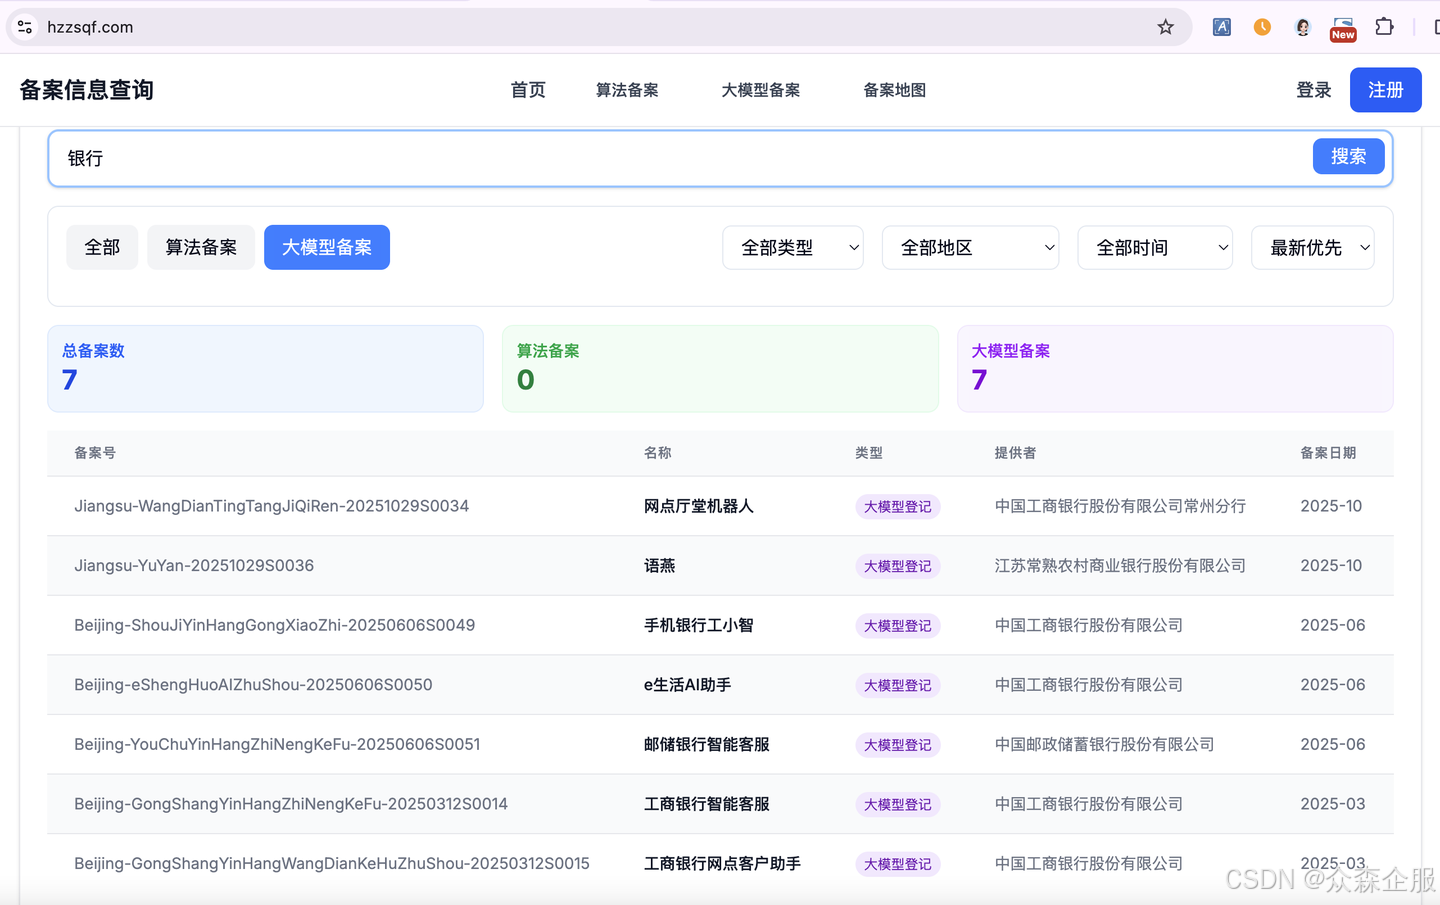Click the 备案信息查询 site logo title

pyautogui.click(x=87, y=90)
